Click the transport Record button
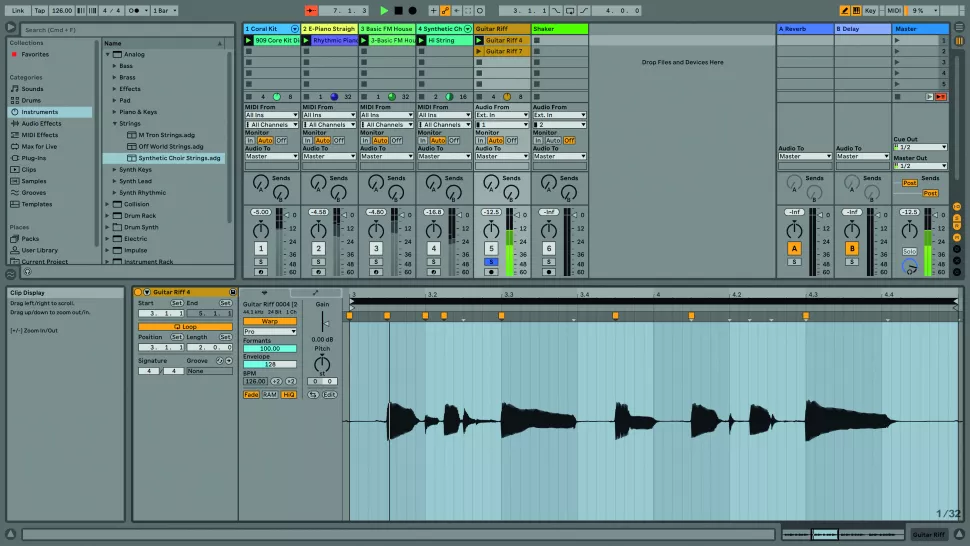This screenshot has width=970, height=546. coord(411,10)
